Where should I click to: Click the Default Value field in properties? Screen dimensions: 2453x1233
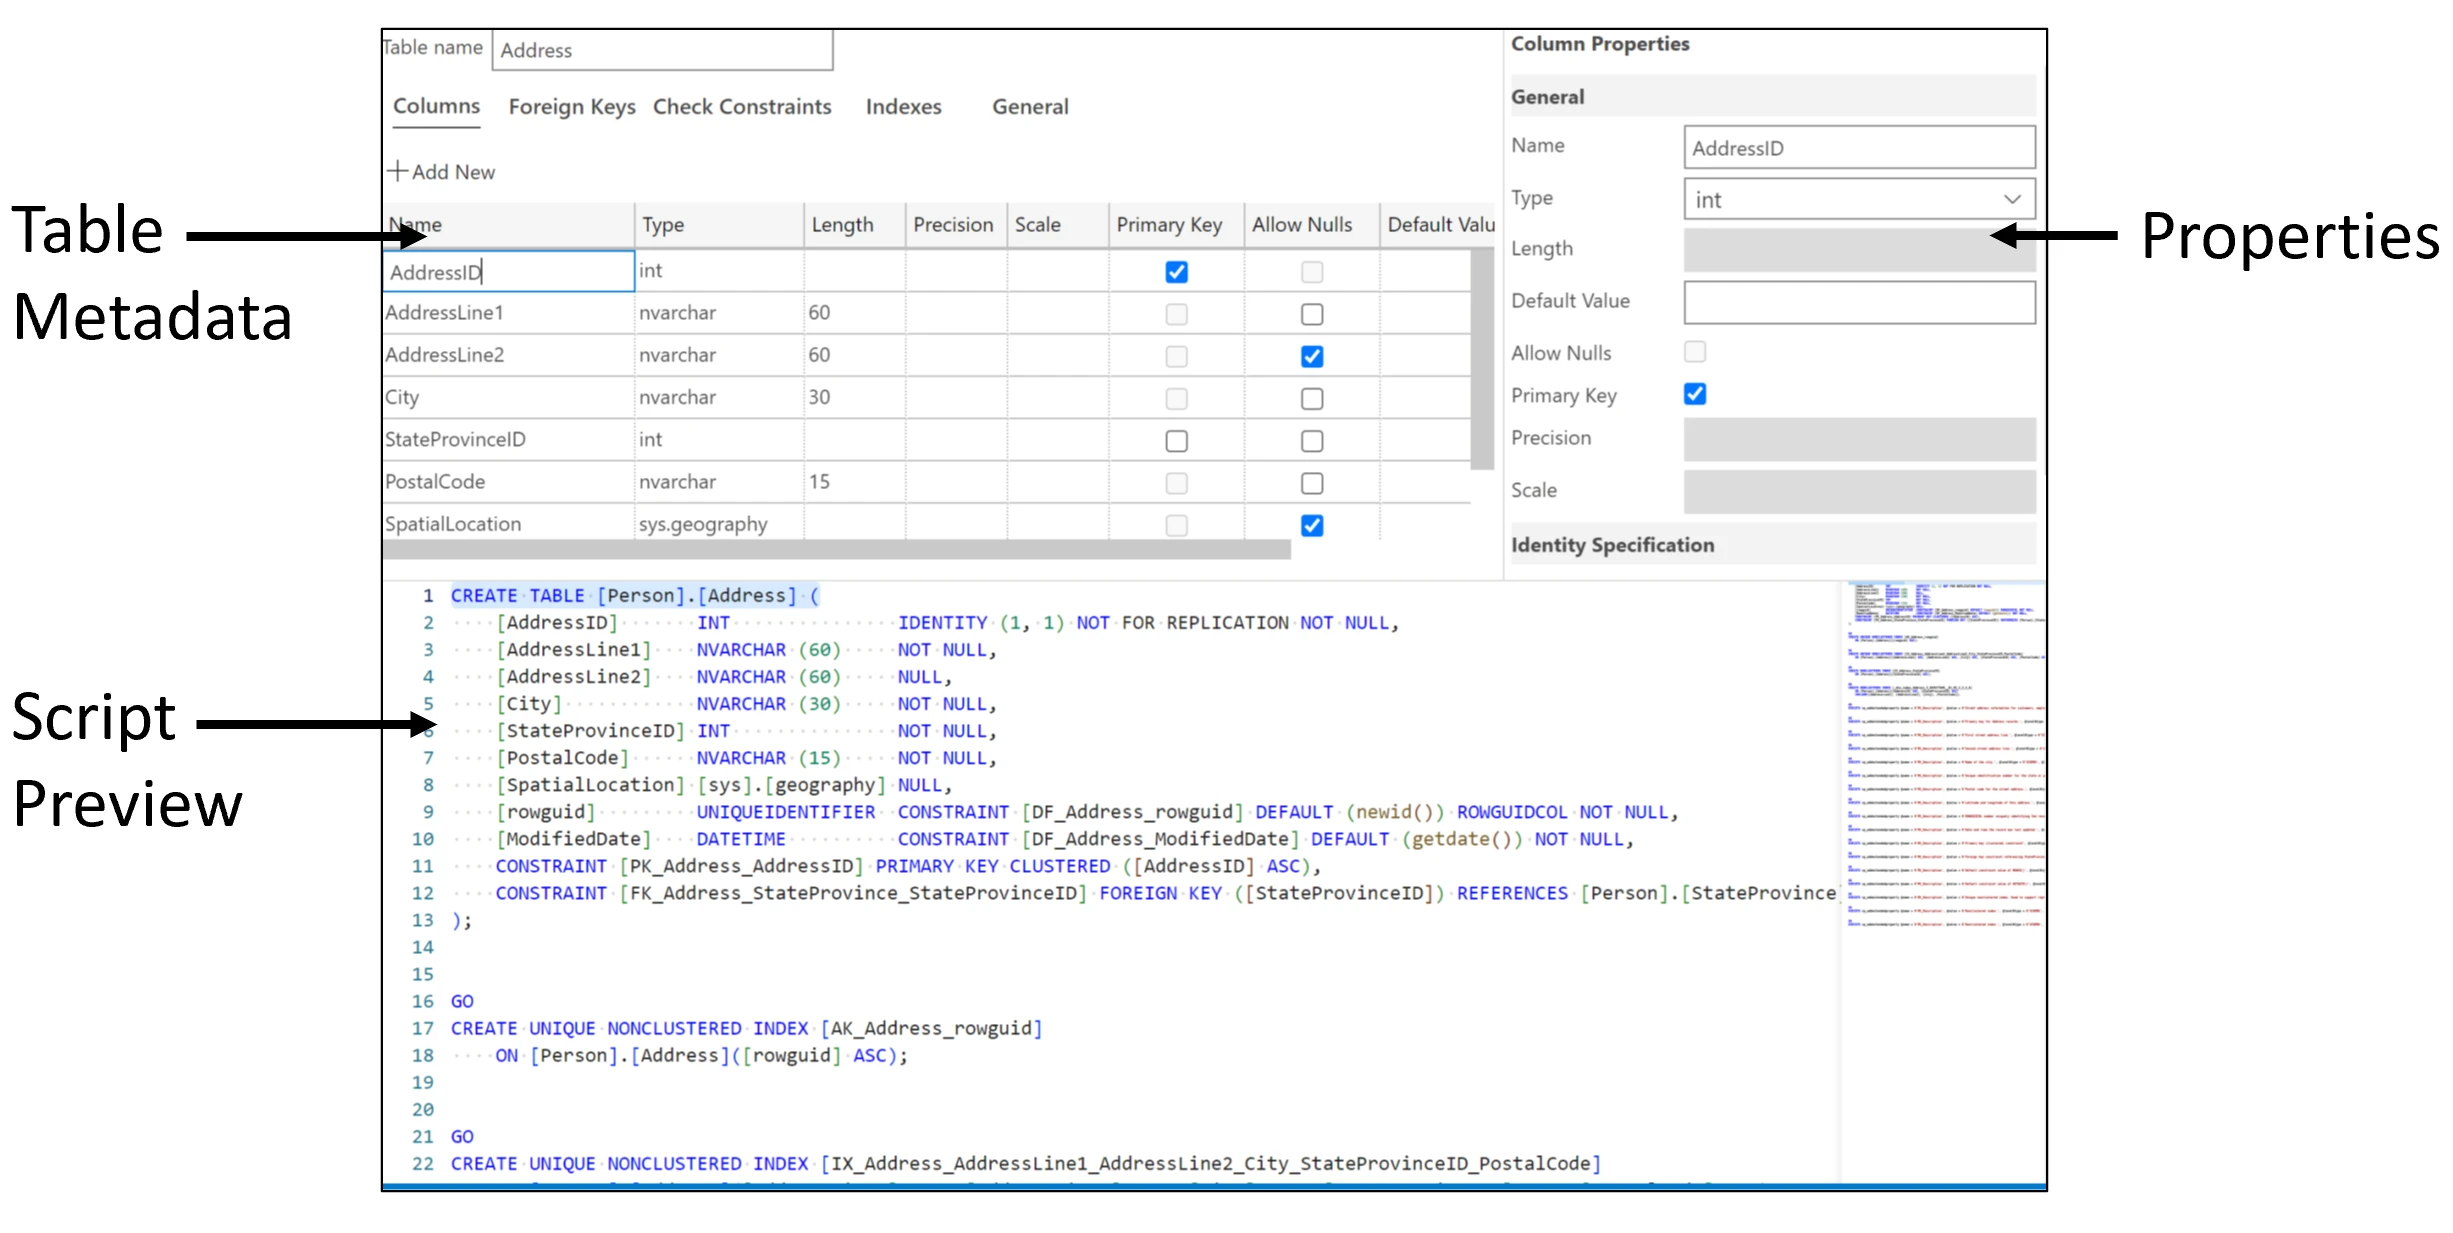click(x=1858, y=302)
